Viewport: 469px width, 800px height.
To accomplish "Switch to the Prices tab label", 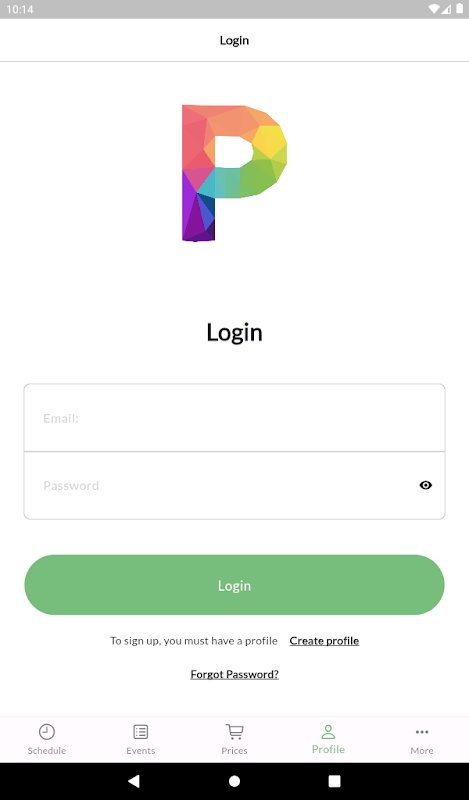I will [234, 751].
